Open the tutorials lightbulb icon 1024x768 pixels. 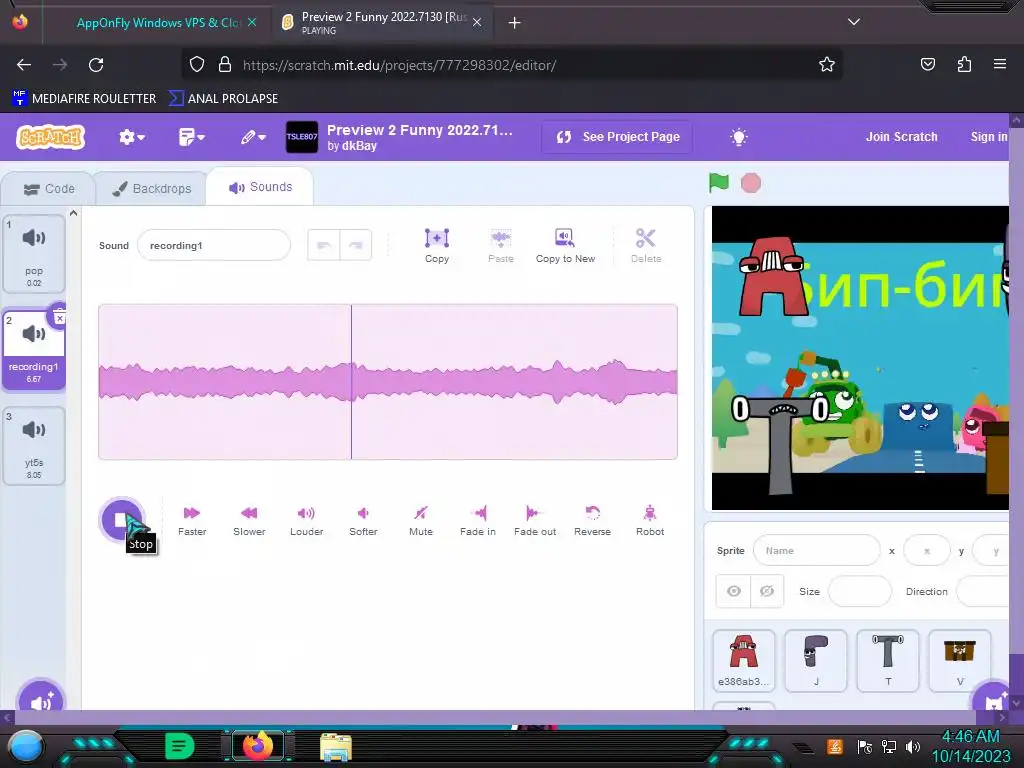[739, 137]
